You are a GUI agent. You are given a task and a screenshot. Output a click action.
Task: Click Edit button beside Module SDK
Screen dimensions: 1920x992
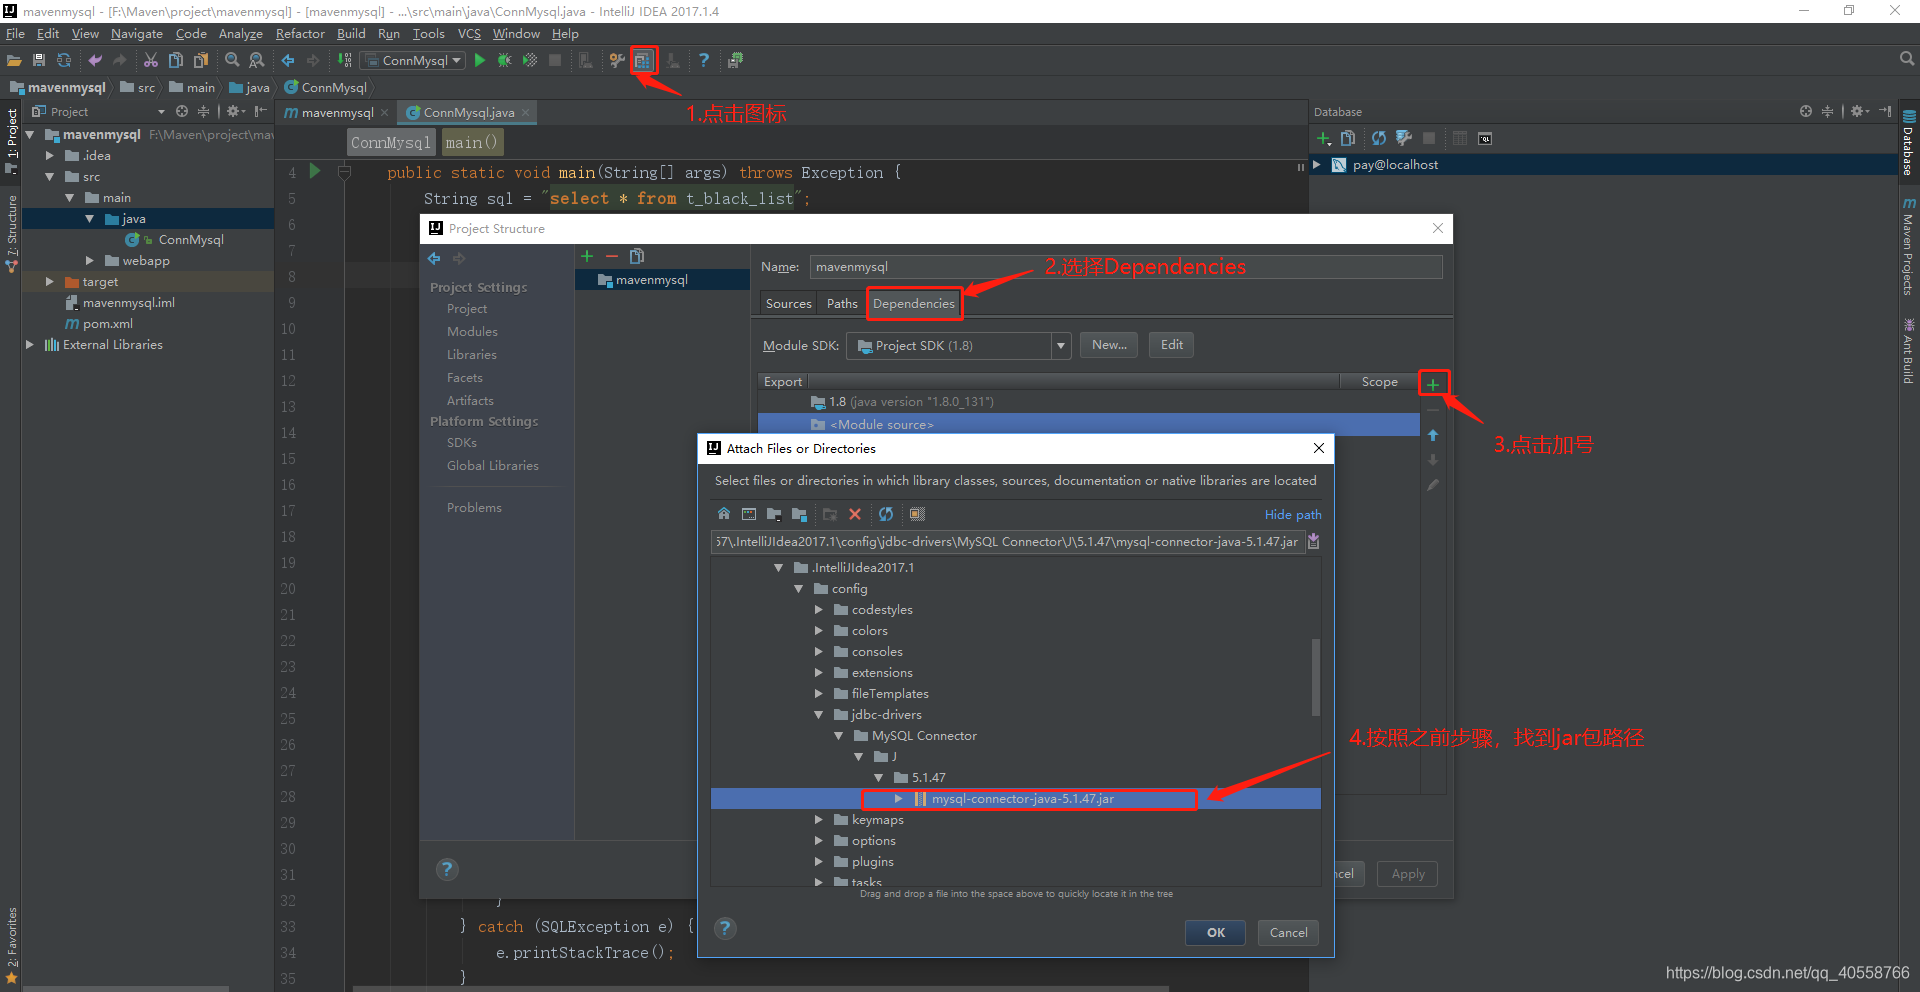[x=1172, y=345]
